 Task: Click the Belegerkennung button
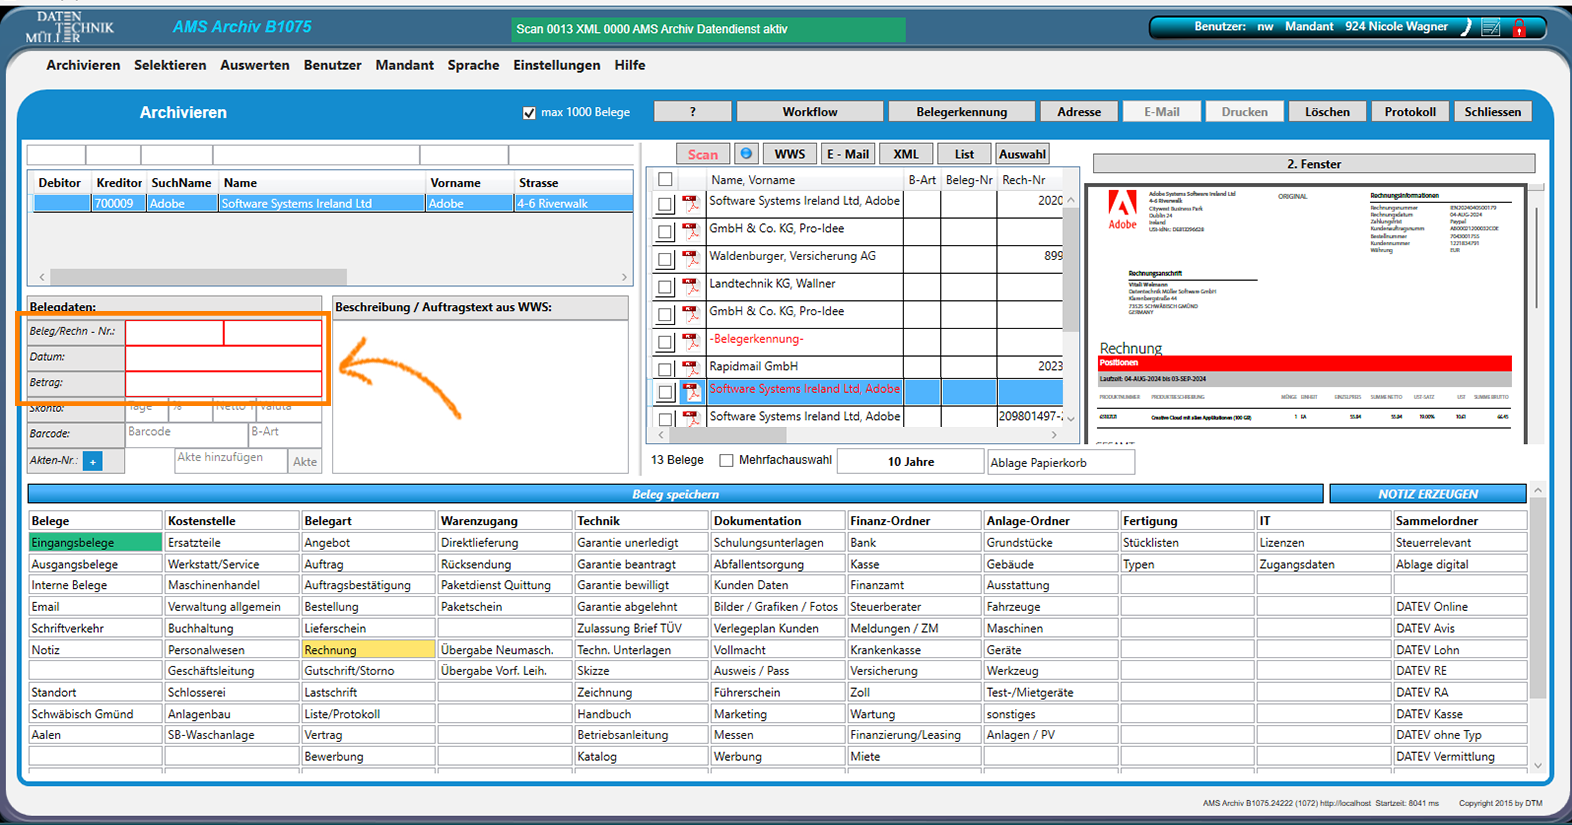pos(961,112)
